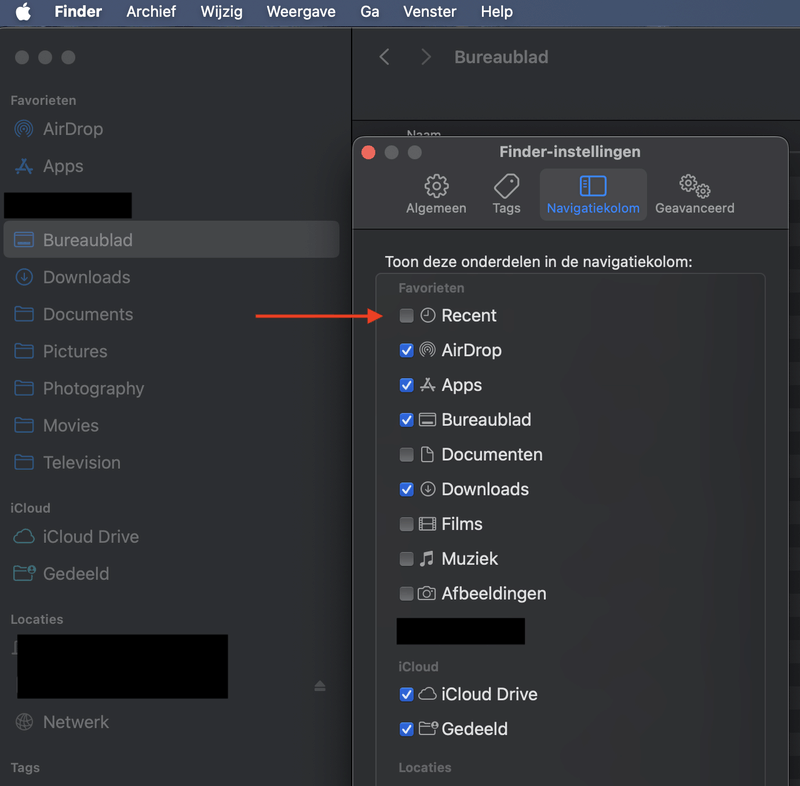Viewport: 800px width, 786px height.
Task: Click the clock icon beside Recent
Action: click(x=428, y=316)
